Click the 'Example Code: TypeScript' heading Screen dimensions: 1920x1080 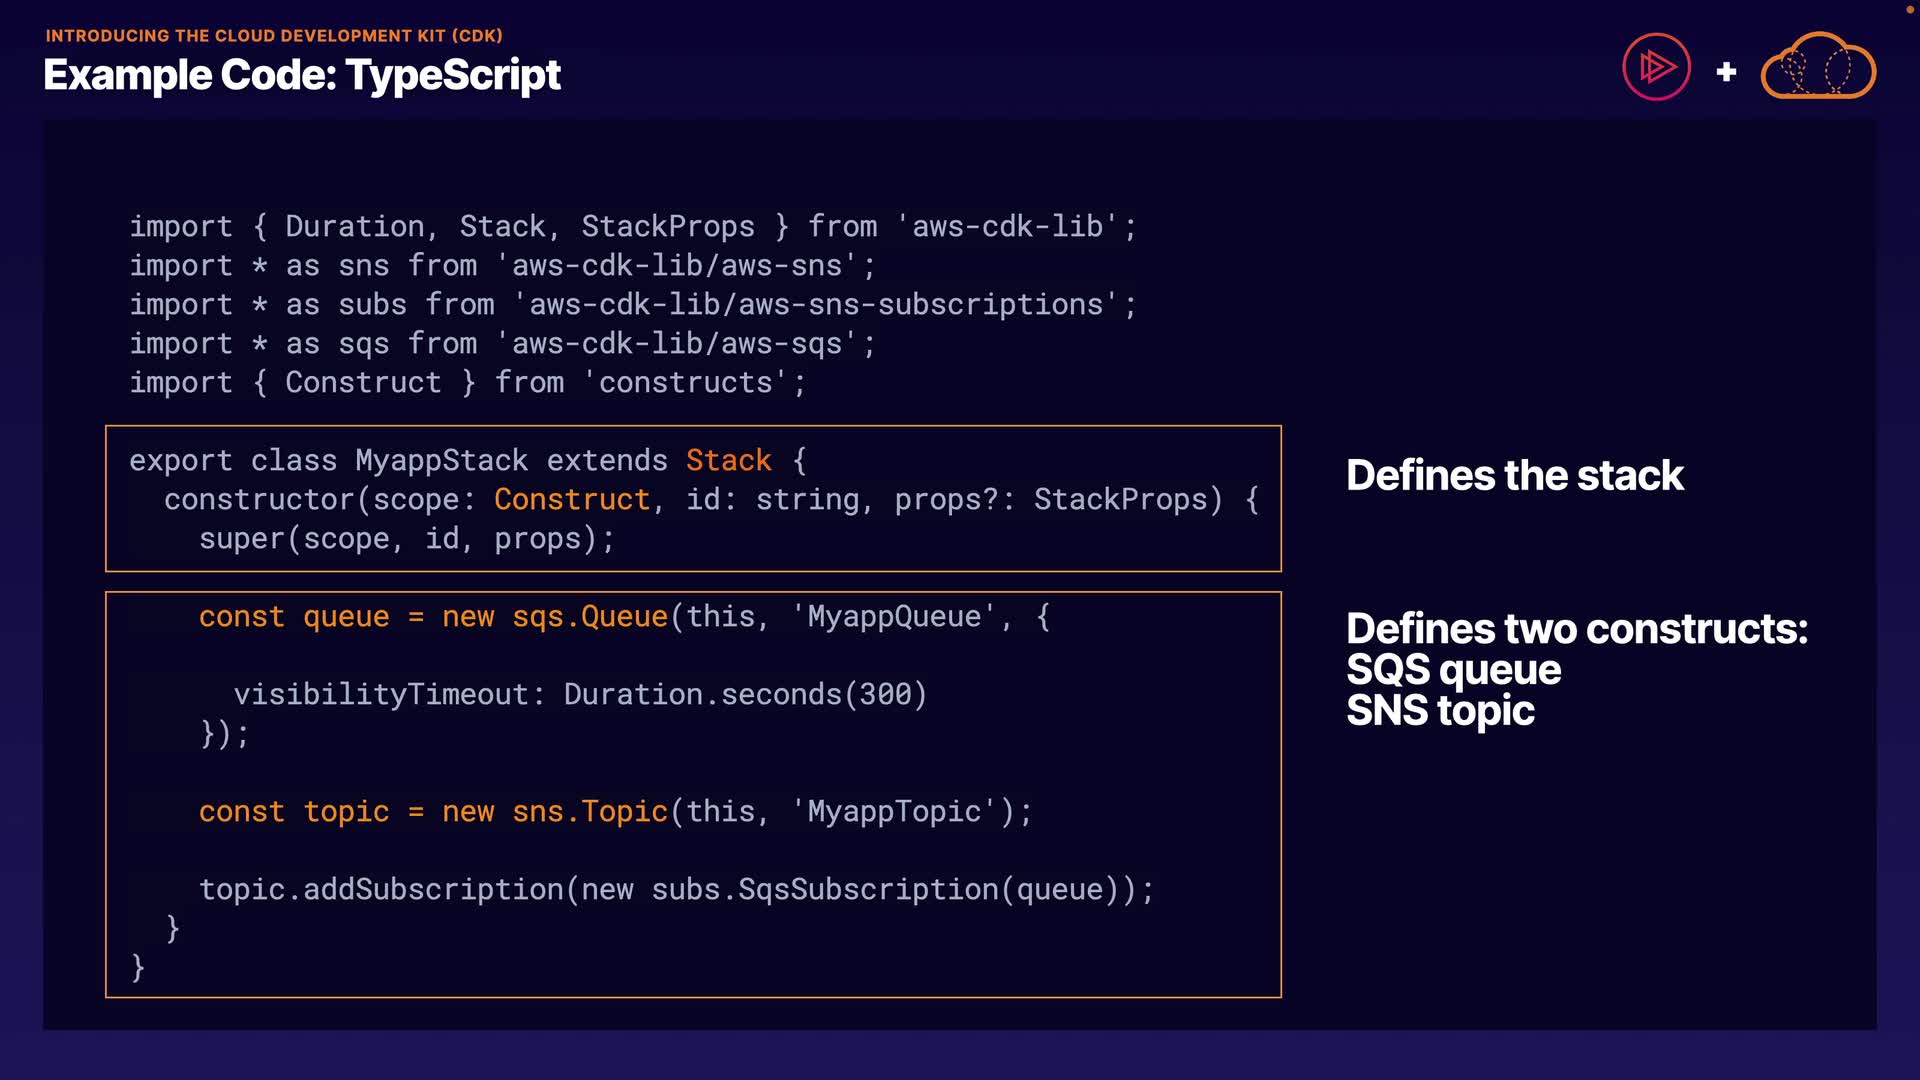coord(302,75)
